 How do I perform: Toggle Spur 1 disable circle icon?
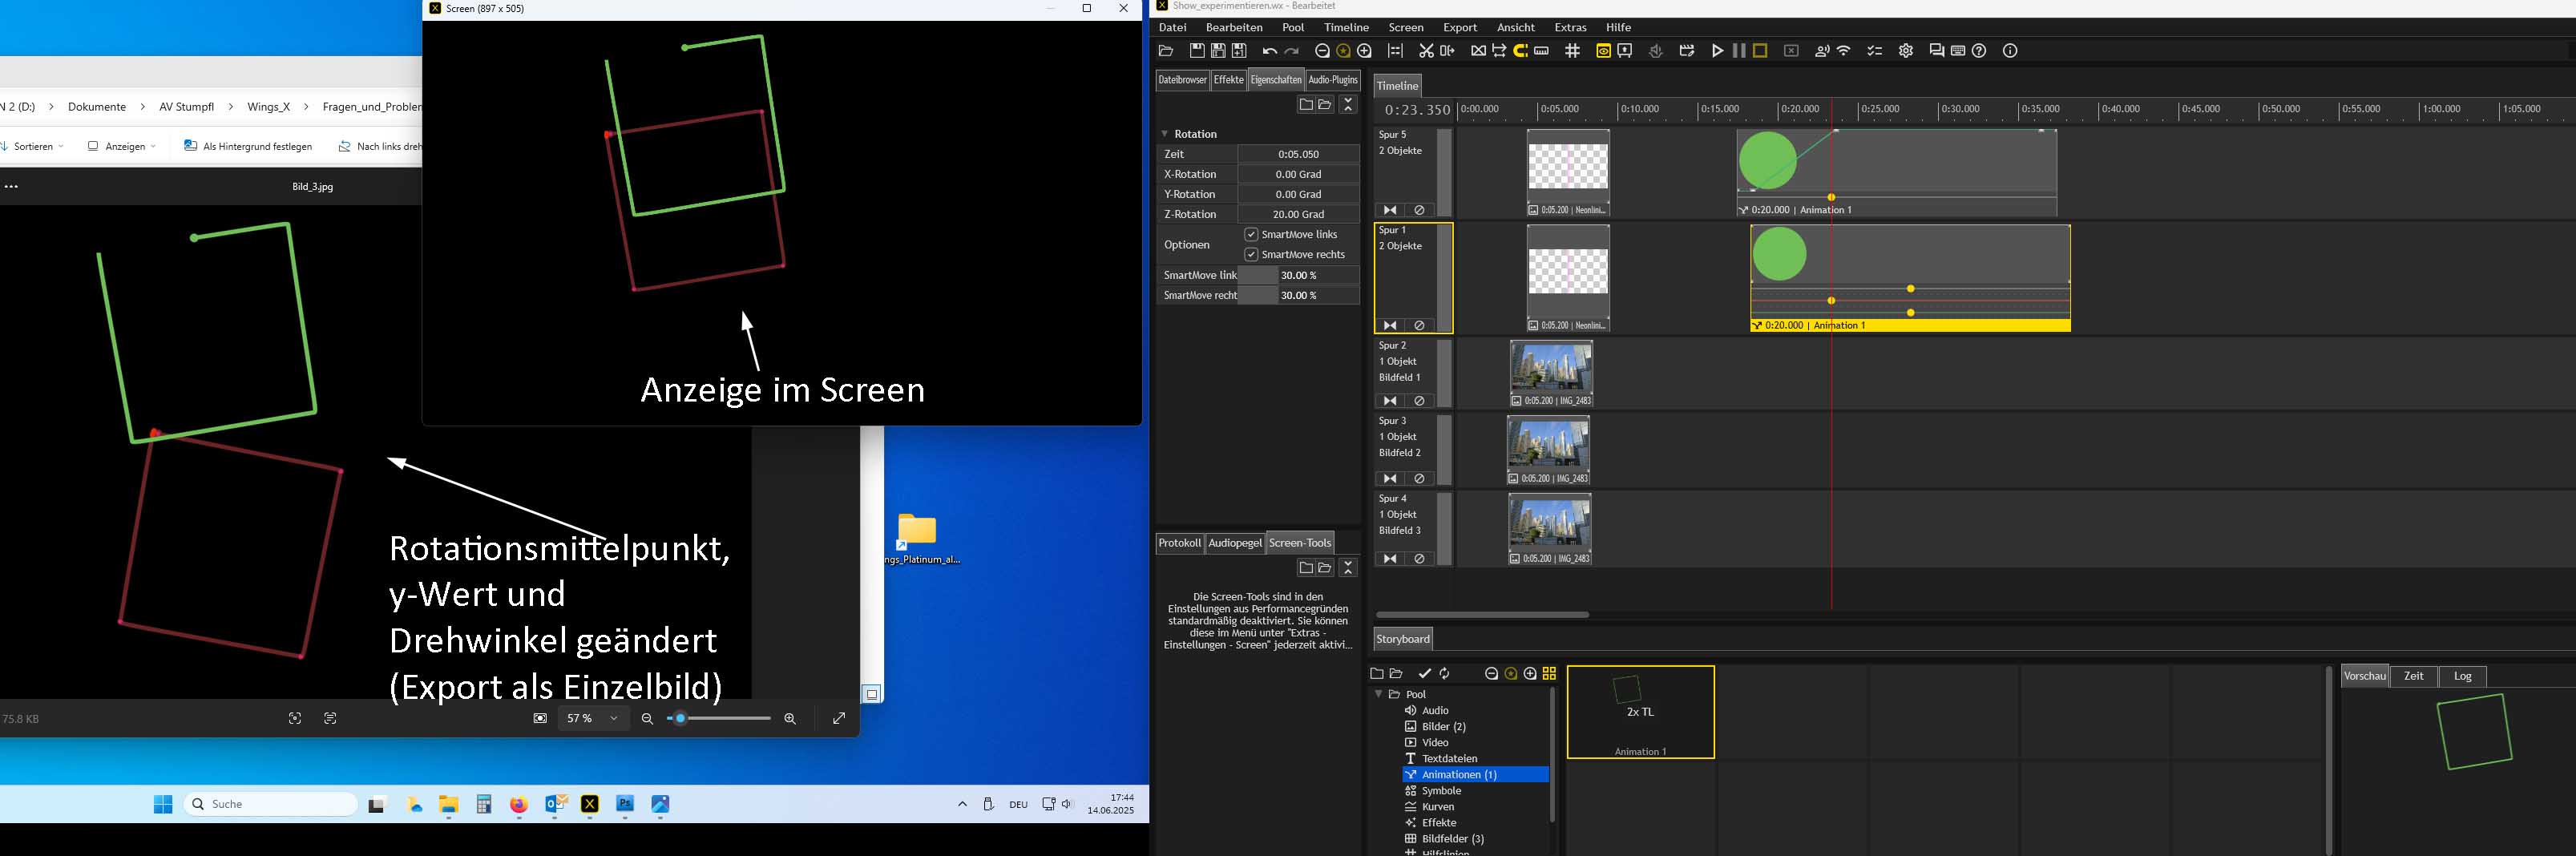[1419, 326]
